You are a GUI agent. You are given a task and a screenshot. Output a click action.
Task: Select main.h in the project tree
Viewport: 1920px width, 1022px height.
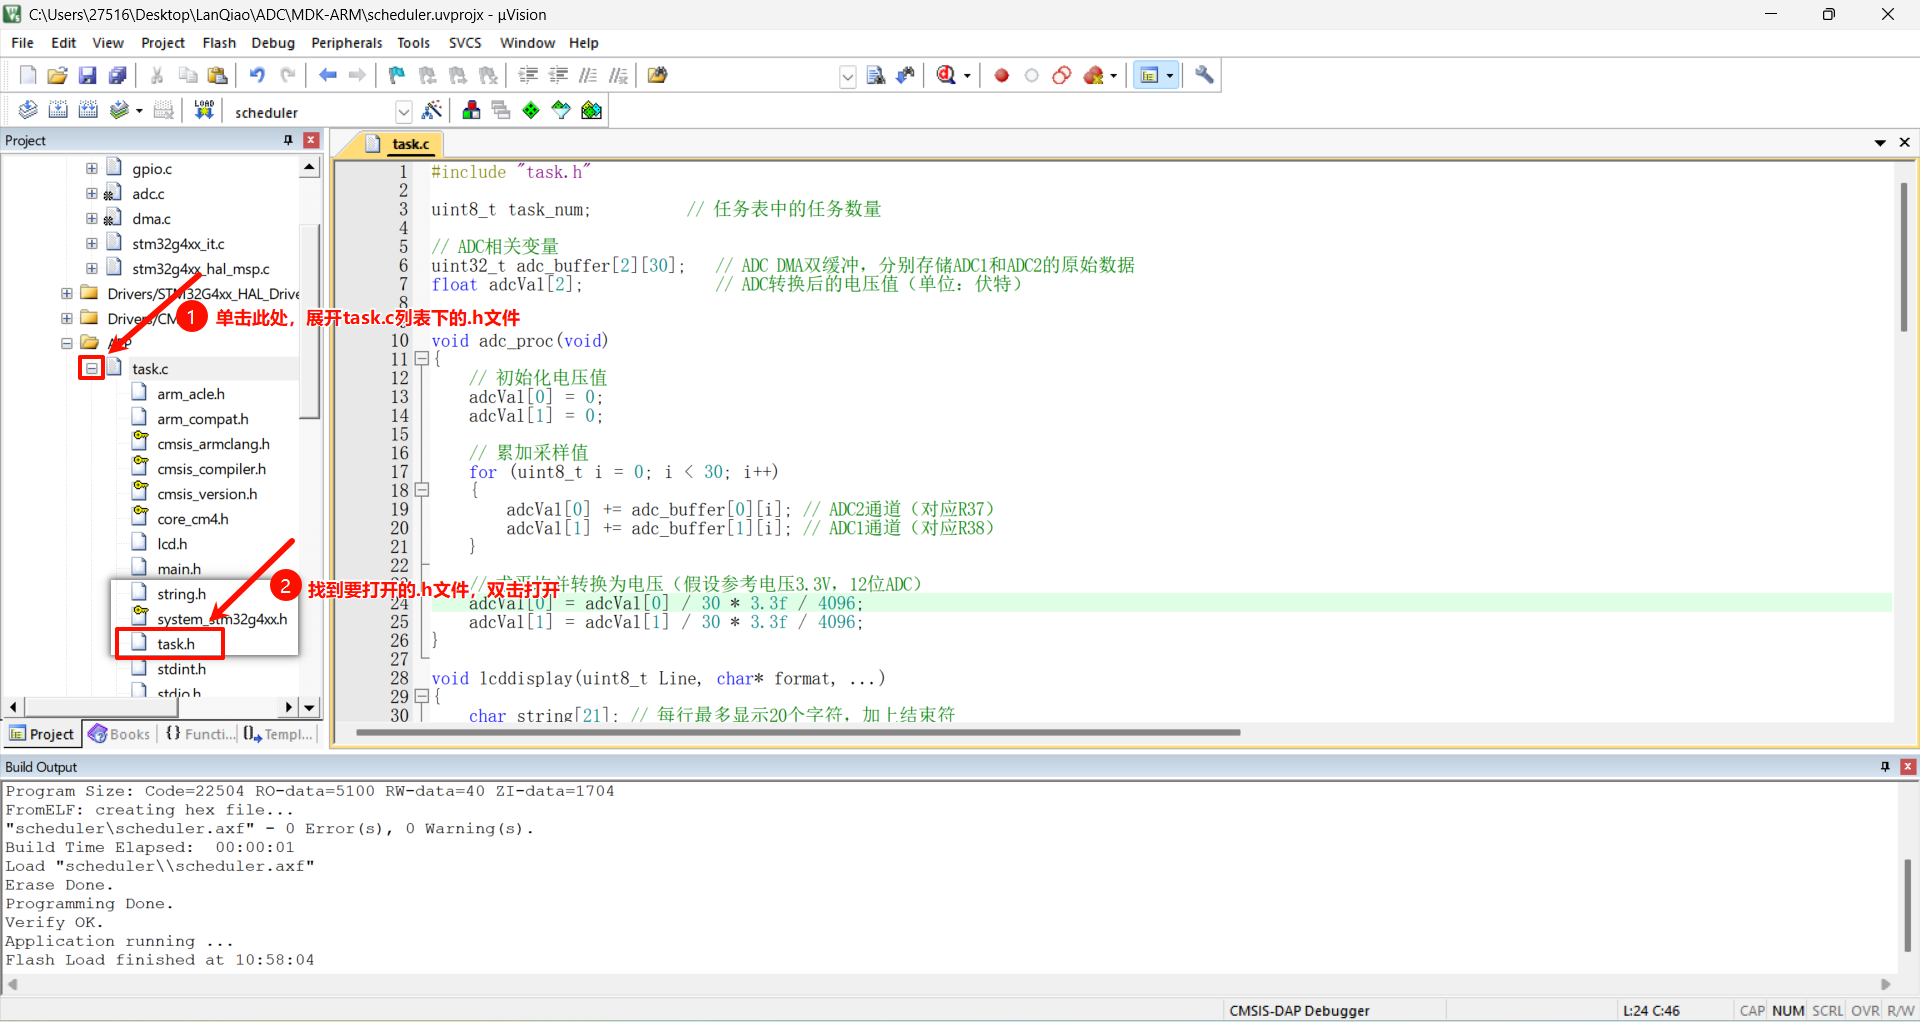[179, 569]
